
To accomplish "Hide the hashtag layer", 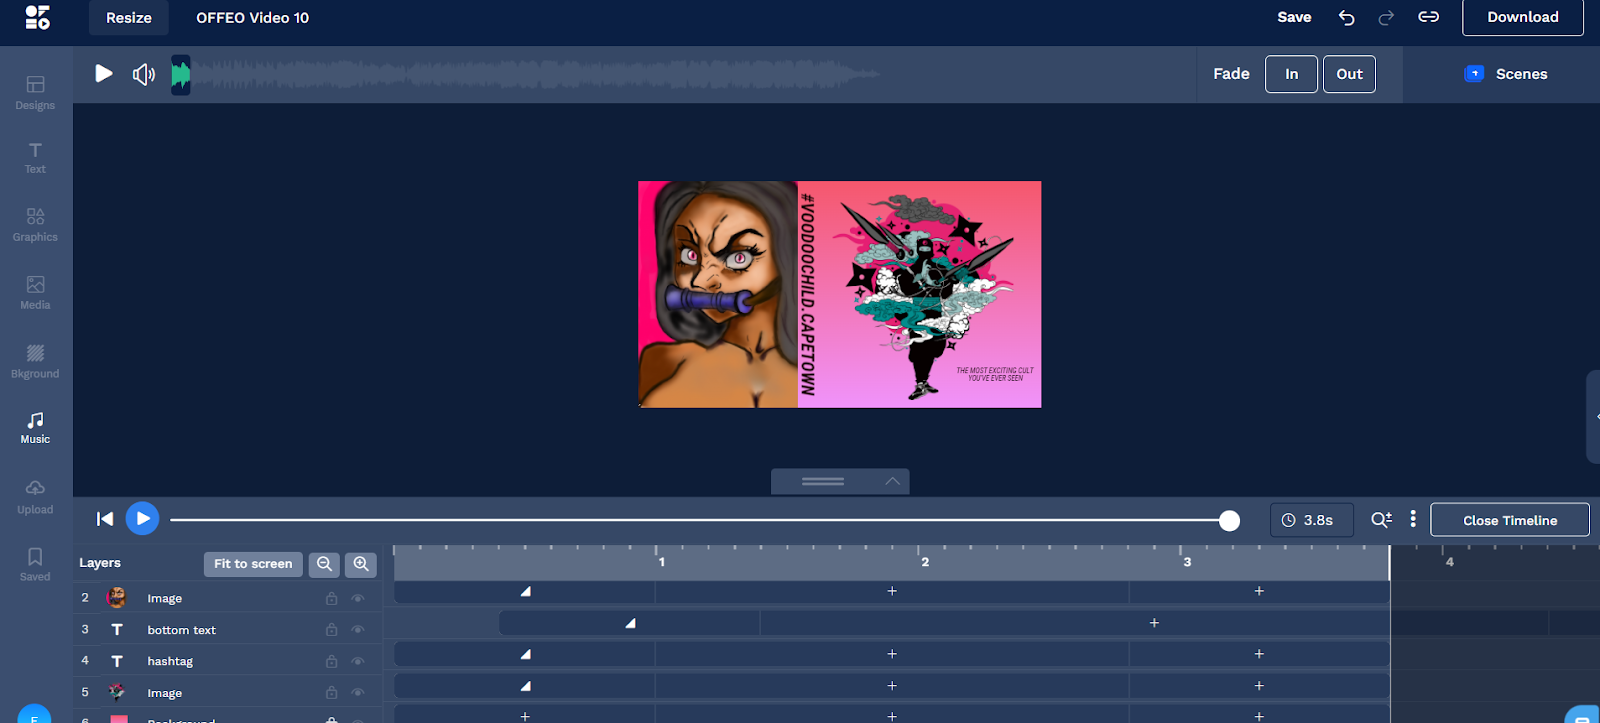I will (x=358, y=661).
